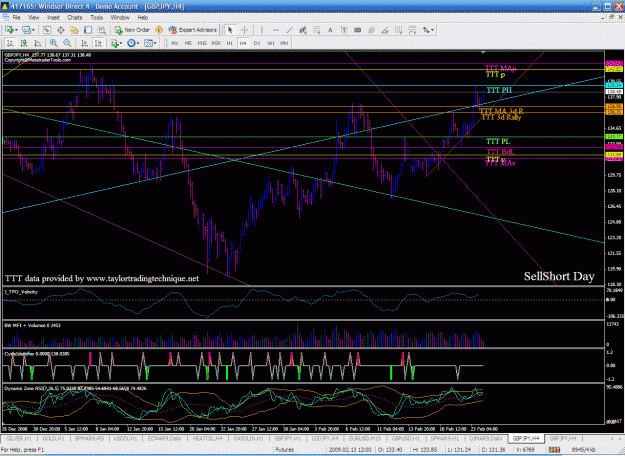Click the connection status bars icon

[554, 450]
